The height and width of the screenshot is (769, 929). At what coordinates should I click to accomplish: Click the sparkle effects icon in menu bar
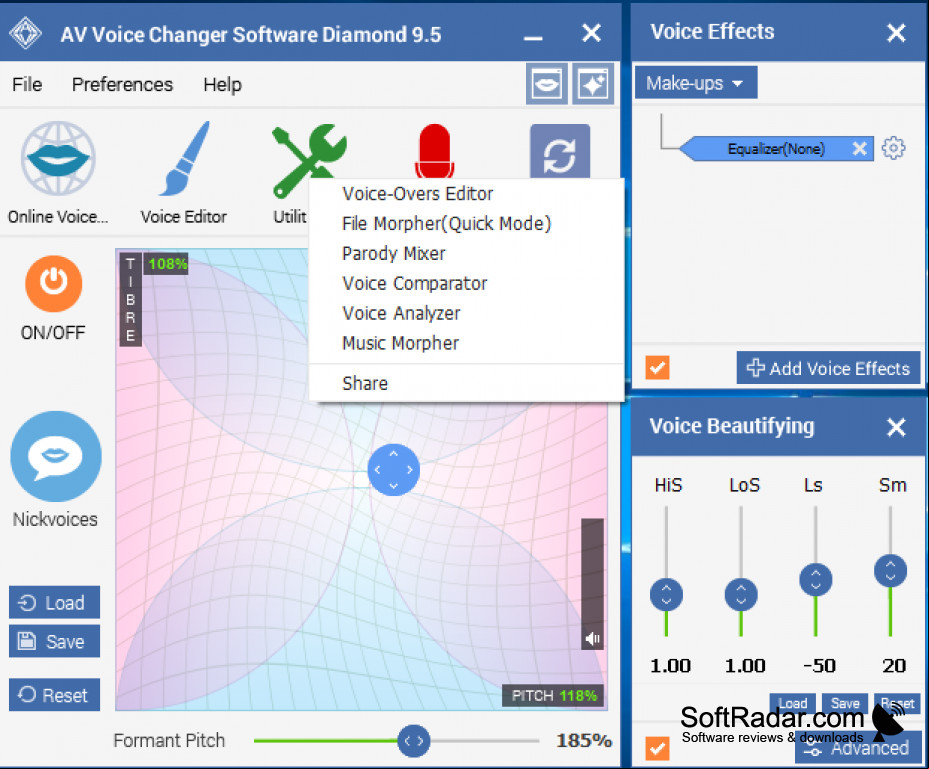592,84
